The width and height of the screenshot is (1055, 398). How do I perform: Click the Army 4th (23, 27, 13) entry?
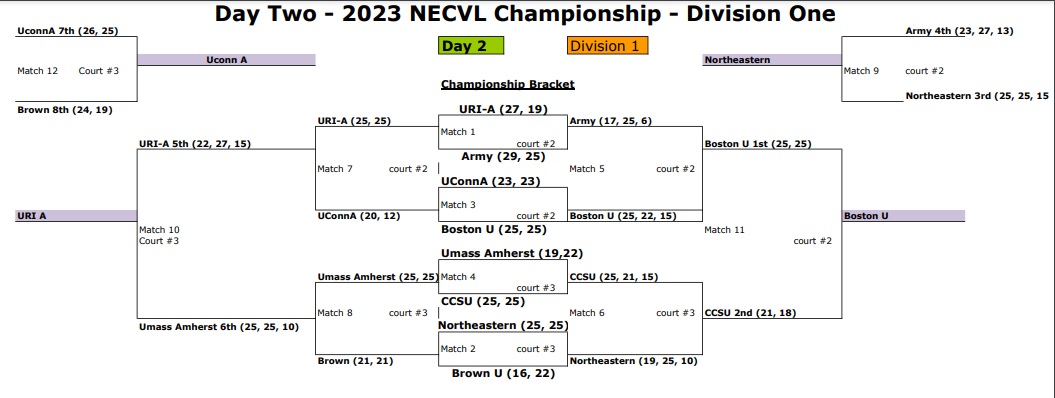pyautogui.click(x=959, y=31)
